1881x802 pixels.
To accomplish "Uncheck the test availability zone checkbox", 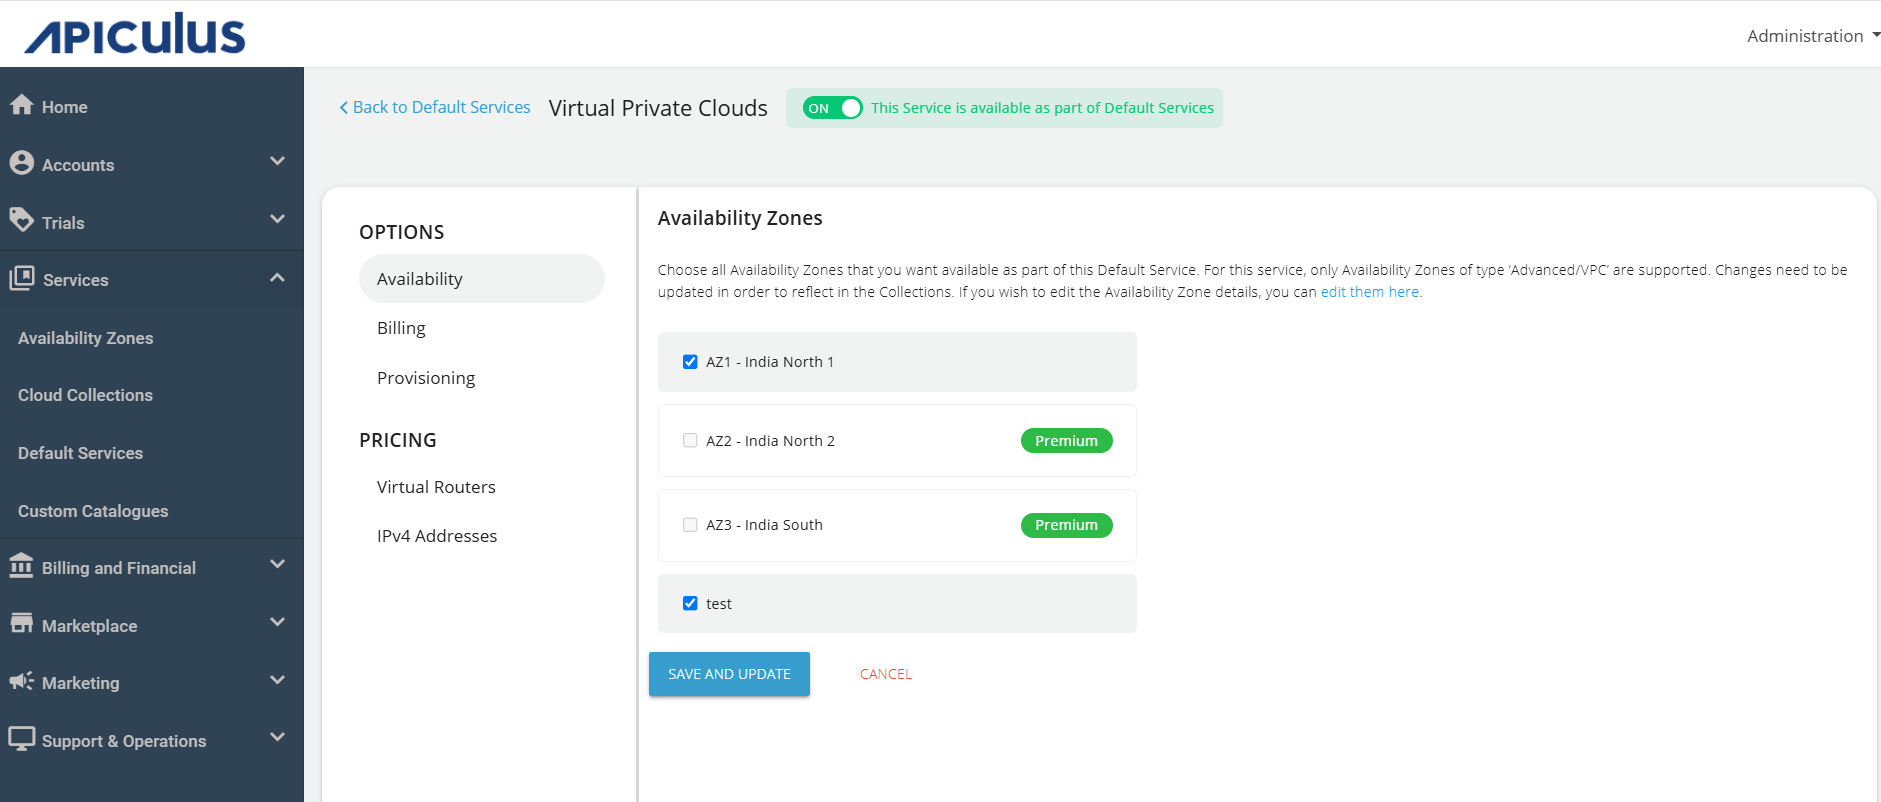I will [690, 603].
